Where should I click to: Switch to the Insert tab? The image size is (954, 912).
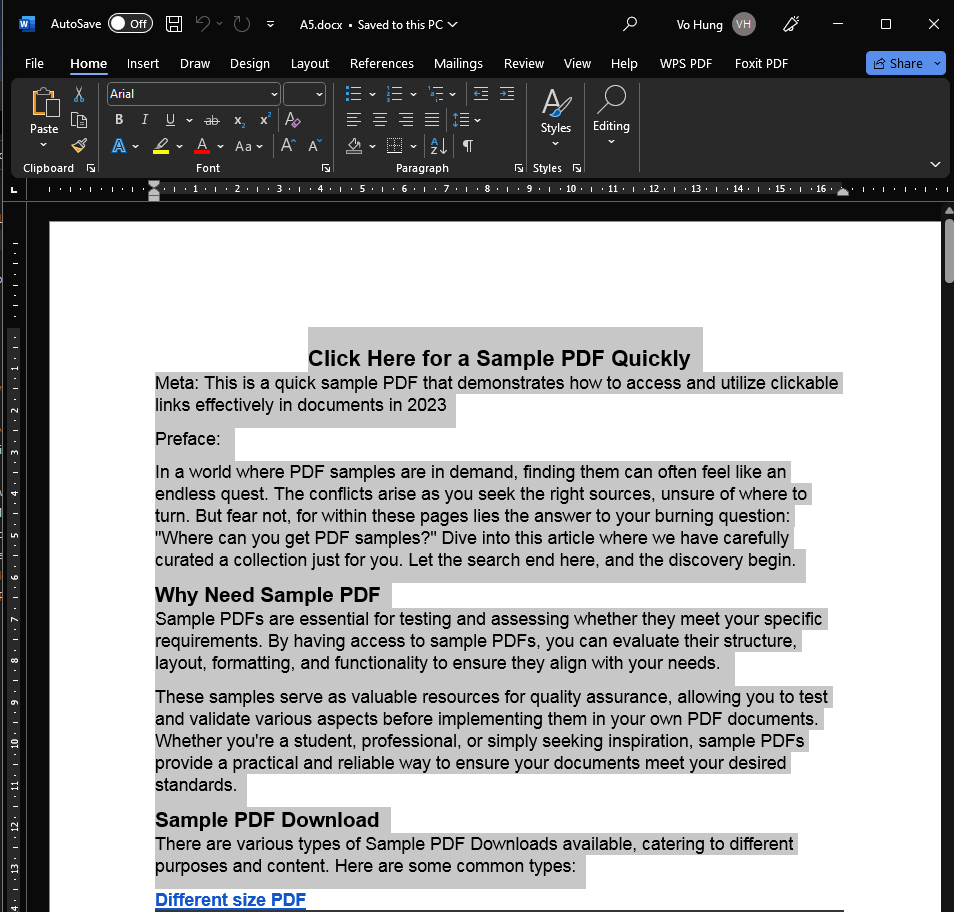click(x=143, y=64)
